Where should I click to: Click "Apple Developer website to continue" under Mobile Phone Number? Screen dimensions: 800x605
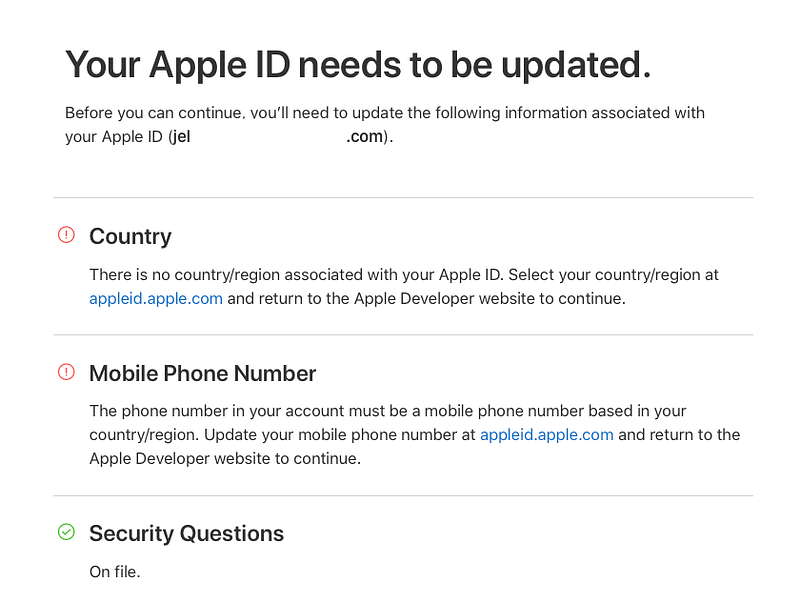[x=225, y=459]
